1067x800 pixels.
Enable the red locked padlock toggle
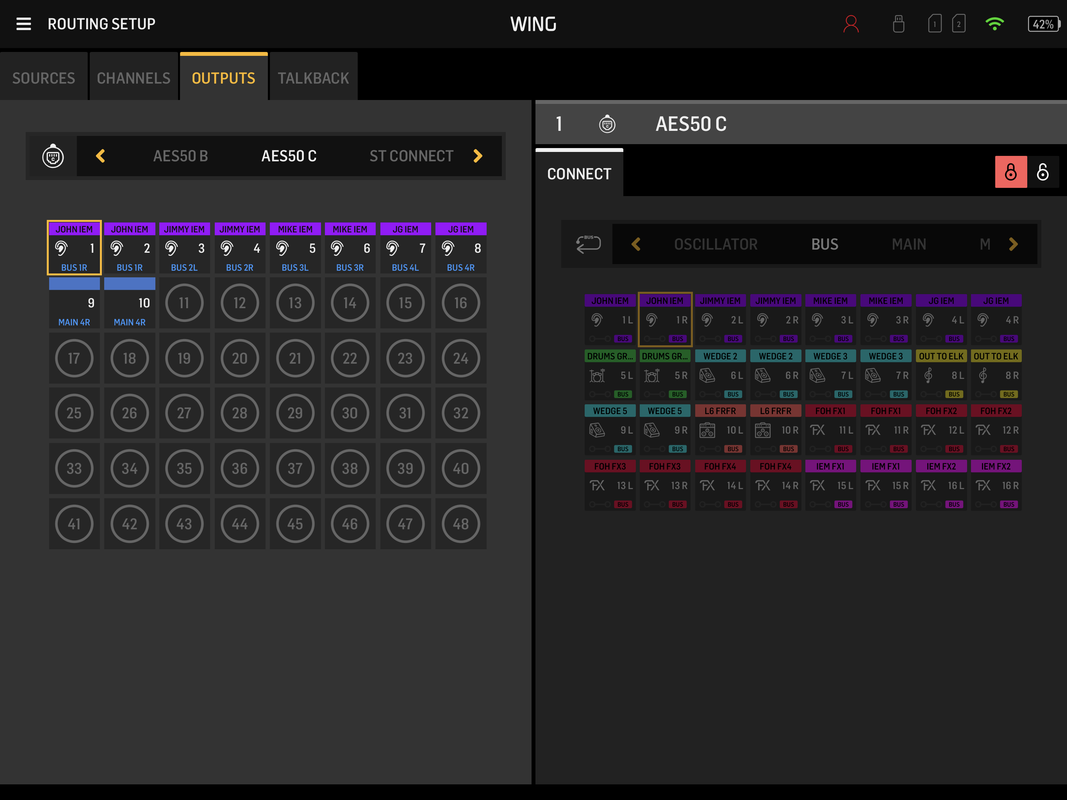[1011, 172]
